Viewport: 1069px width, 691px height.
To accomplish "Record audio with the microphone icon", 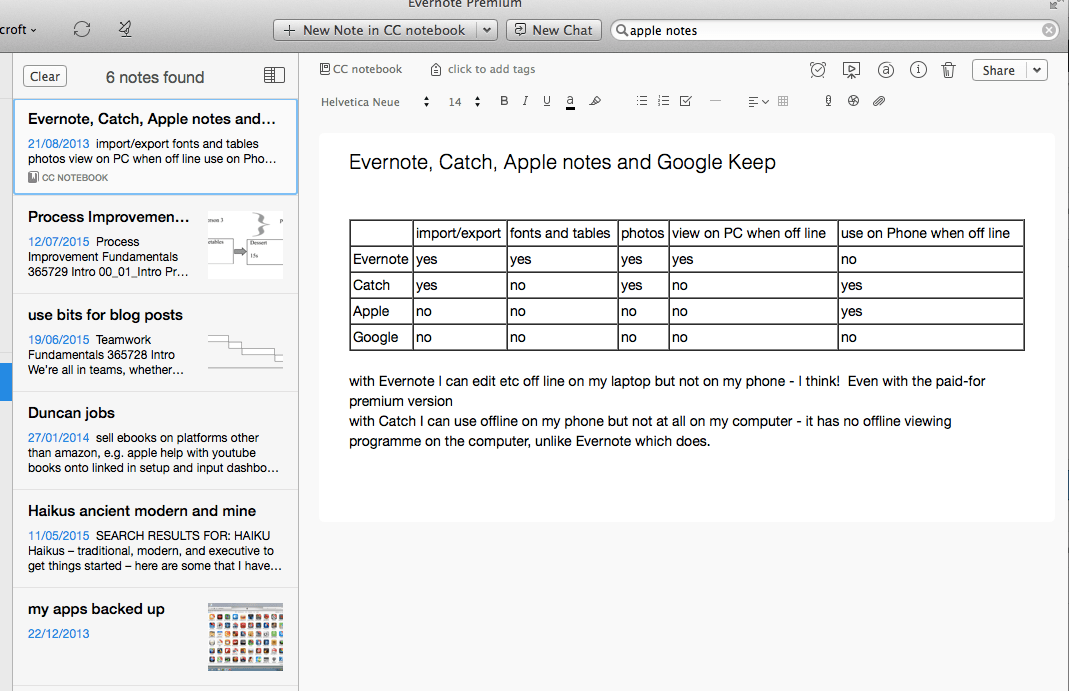I will point(828,101).
